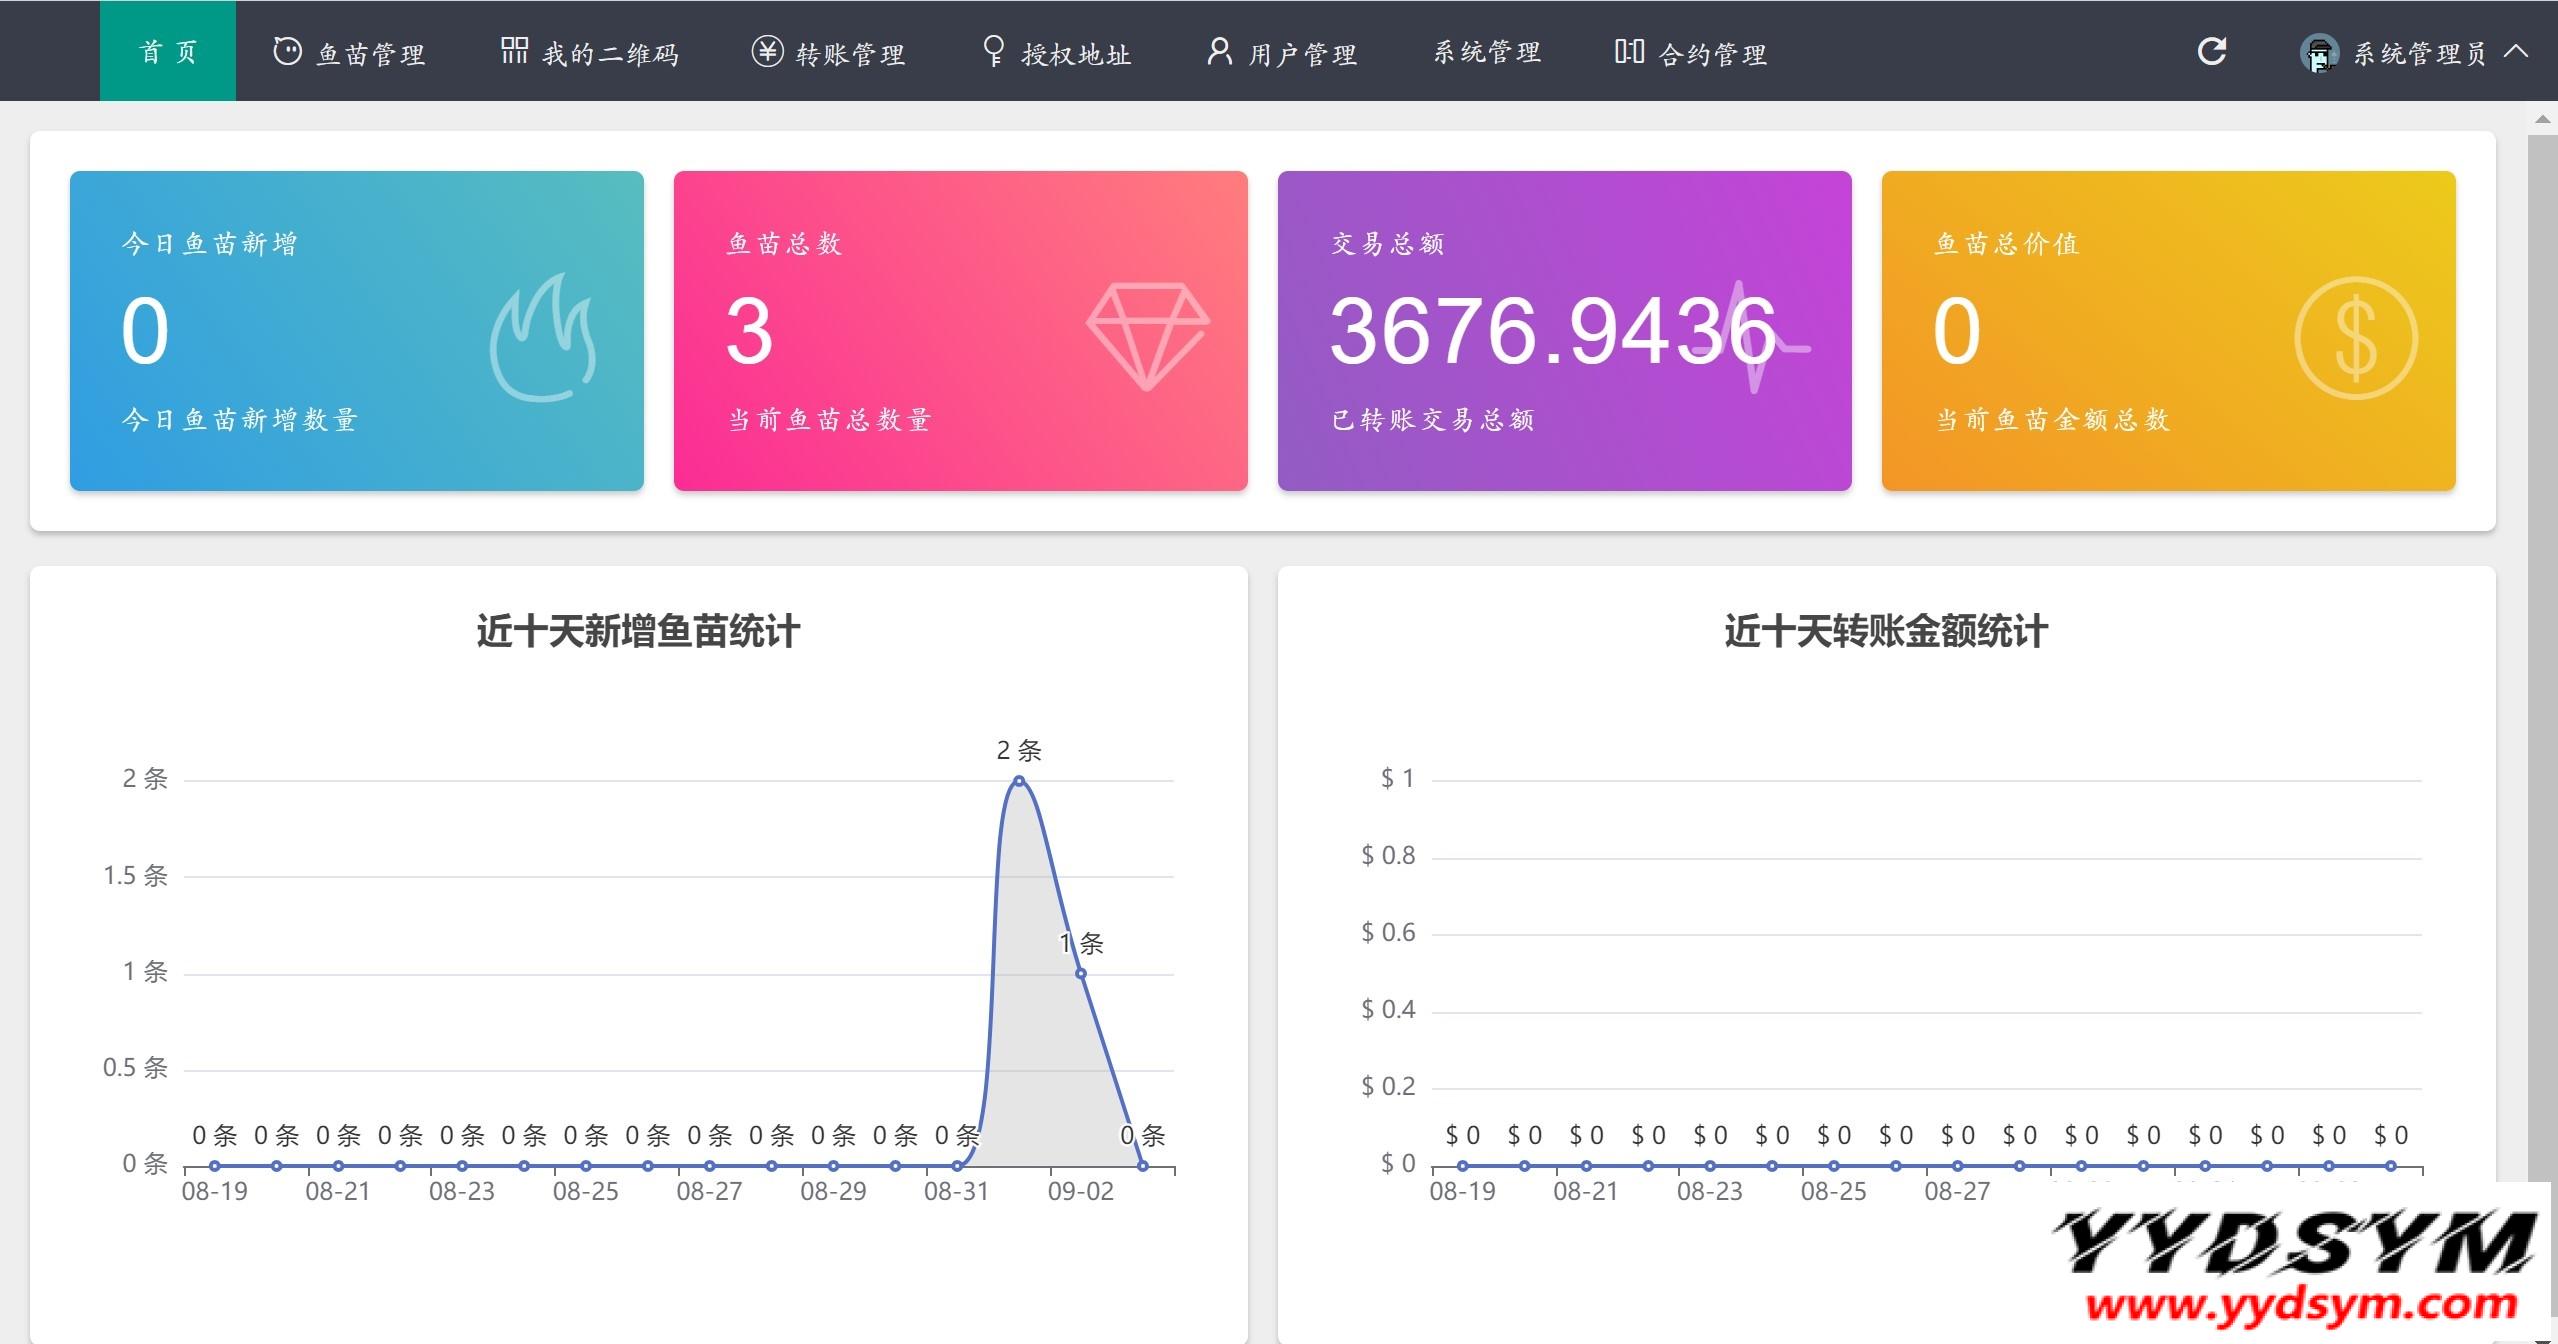This screenshot has height=1344, width=2558.
Task: Click the 交易总额 value 3676.9436
Action: pyautogui.click(x=1551, y=331)
